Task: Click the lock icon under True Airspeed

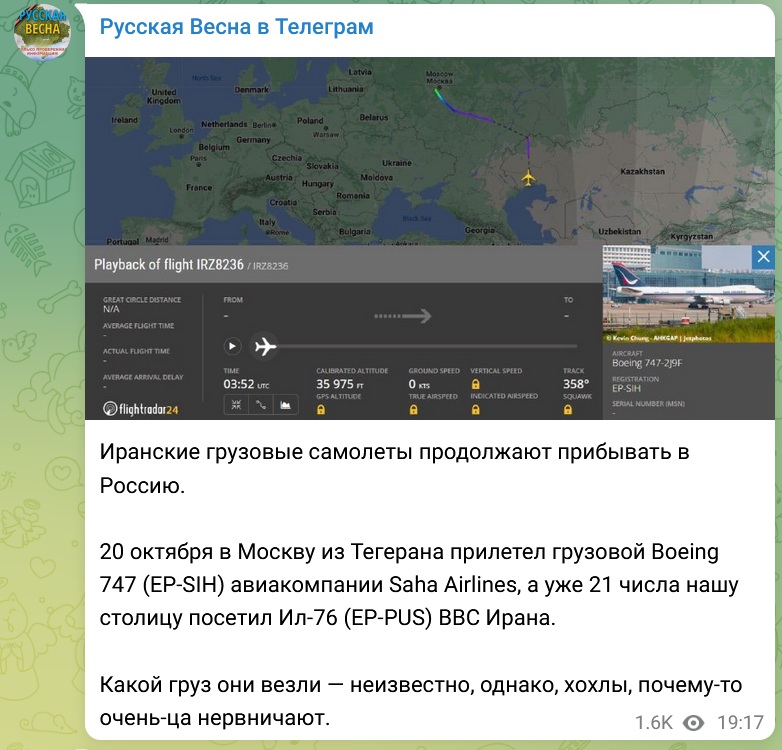Action: coord(413,409)
